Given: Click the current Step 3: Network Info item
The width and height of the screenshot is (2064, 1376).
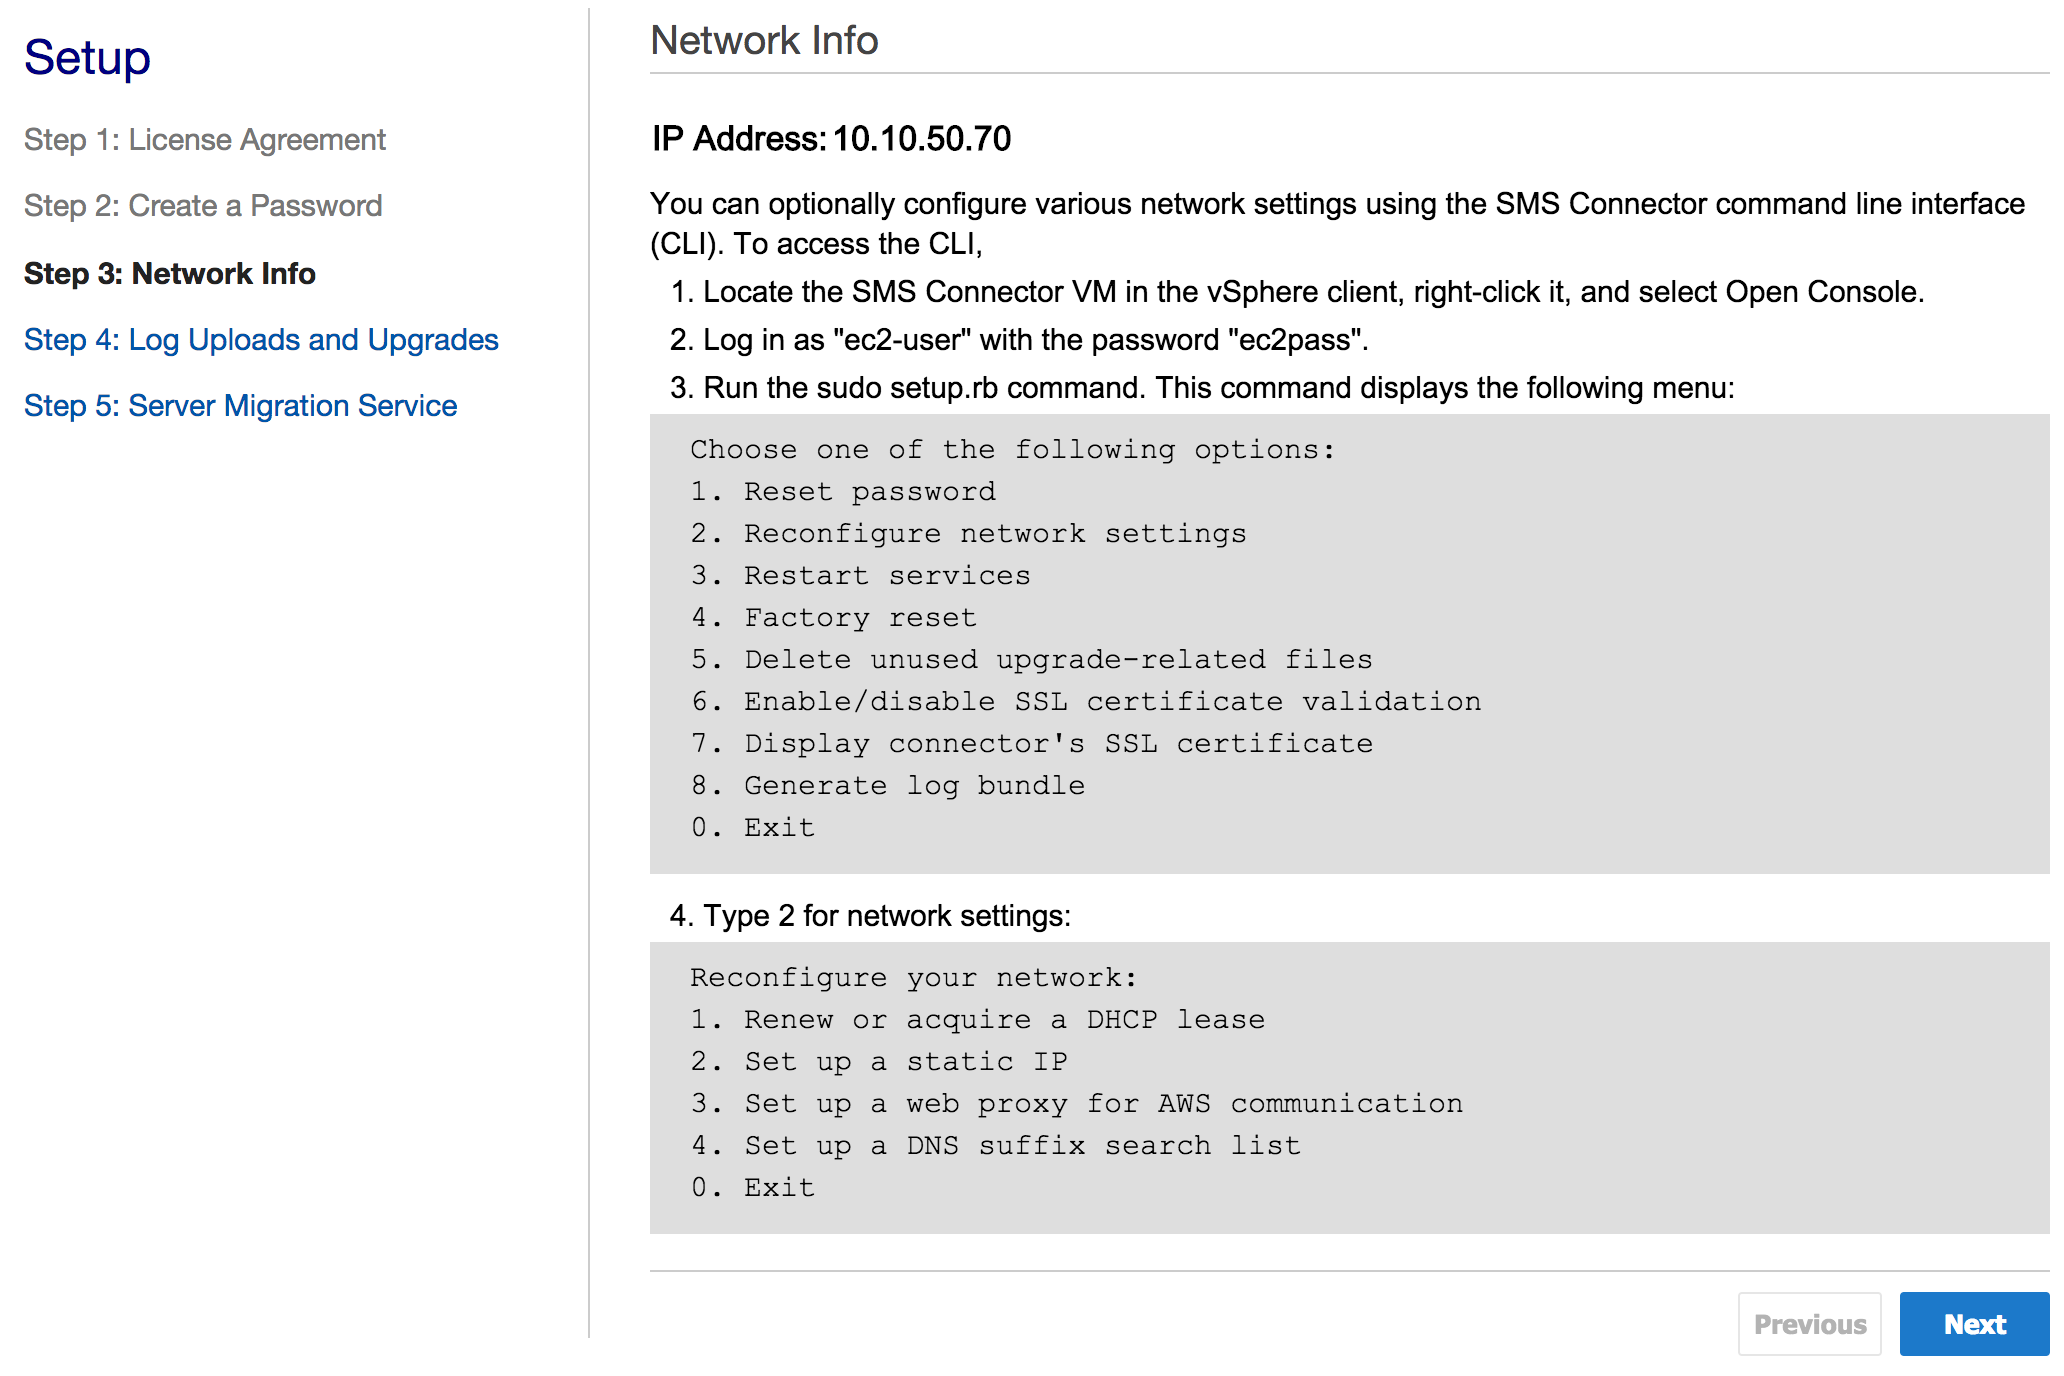Looking at the screenshot, I should pos(169,274).
